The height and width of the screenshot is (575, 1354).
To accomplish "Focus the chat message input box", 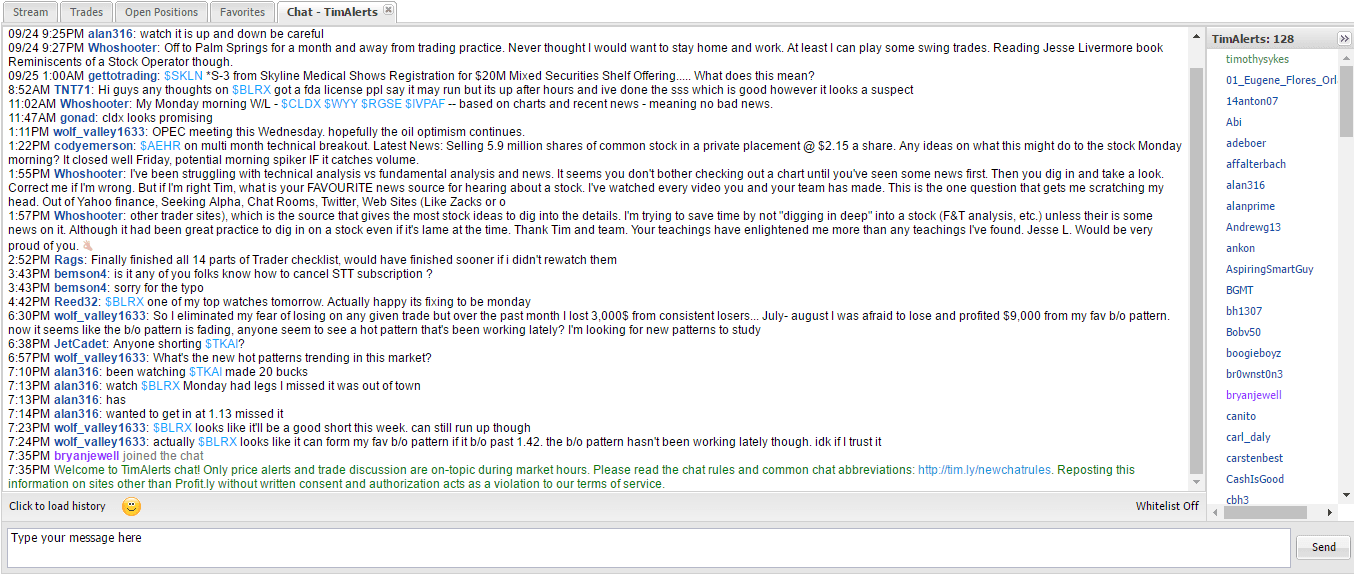I will [648, 548].
